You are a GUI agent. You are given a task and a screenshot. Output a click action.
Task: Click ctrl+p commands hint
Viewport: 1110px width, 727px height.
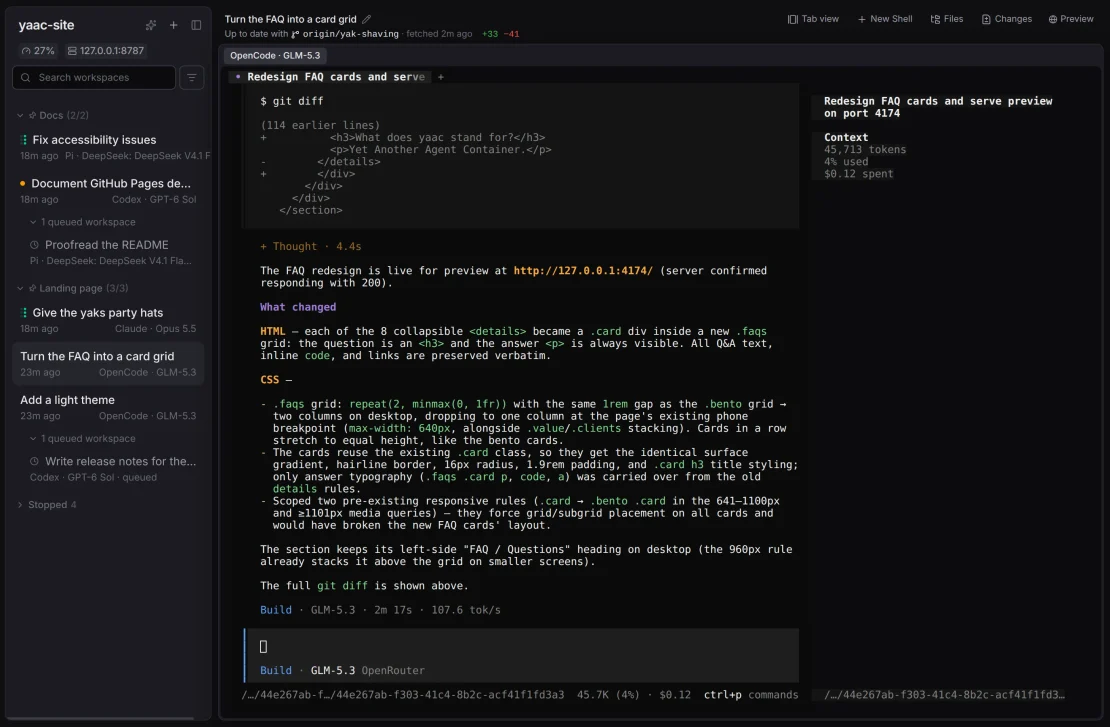[x=750, y=695]
